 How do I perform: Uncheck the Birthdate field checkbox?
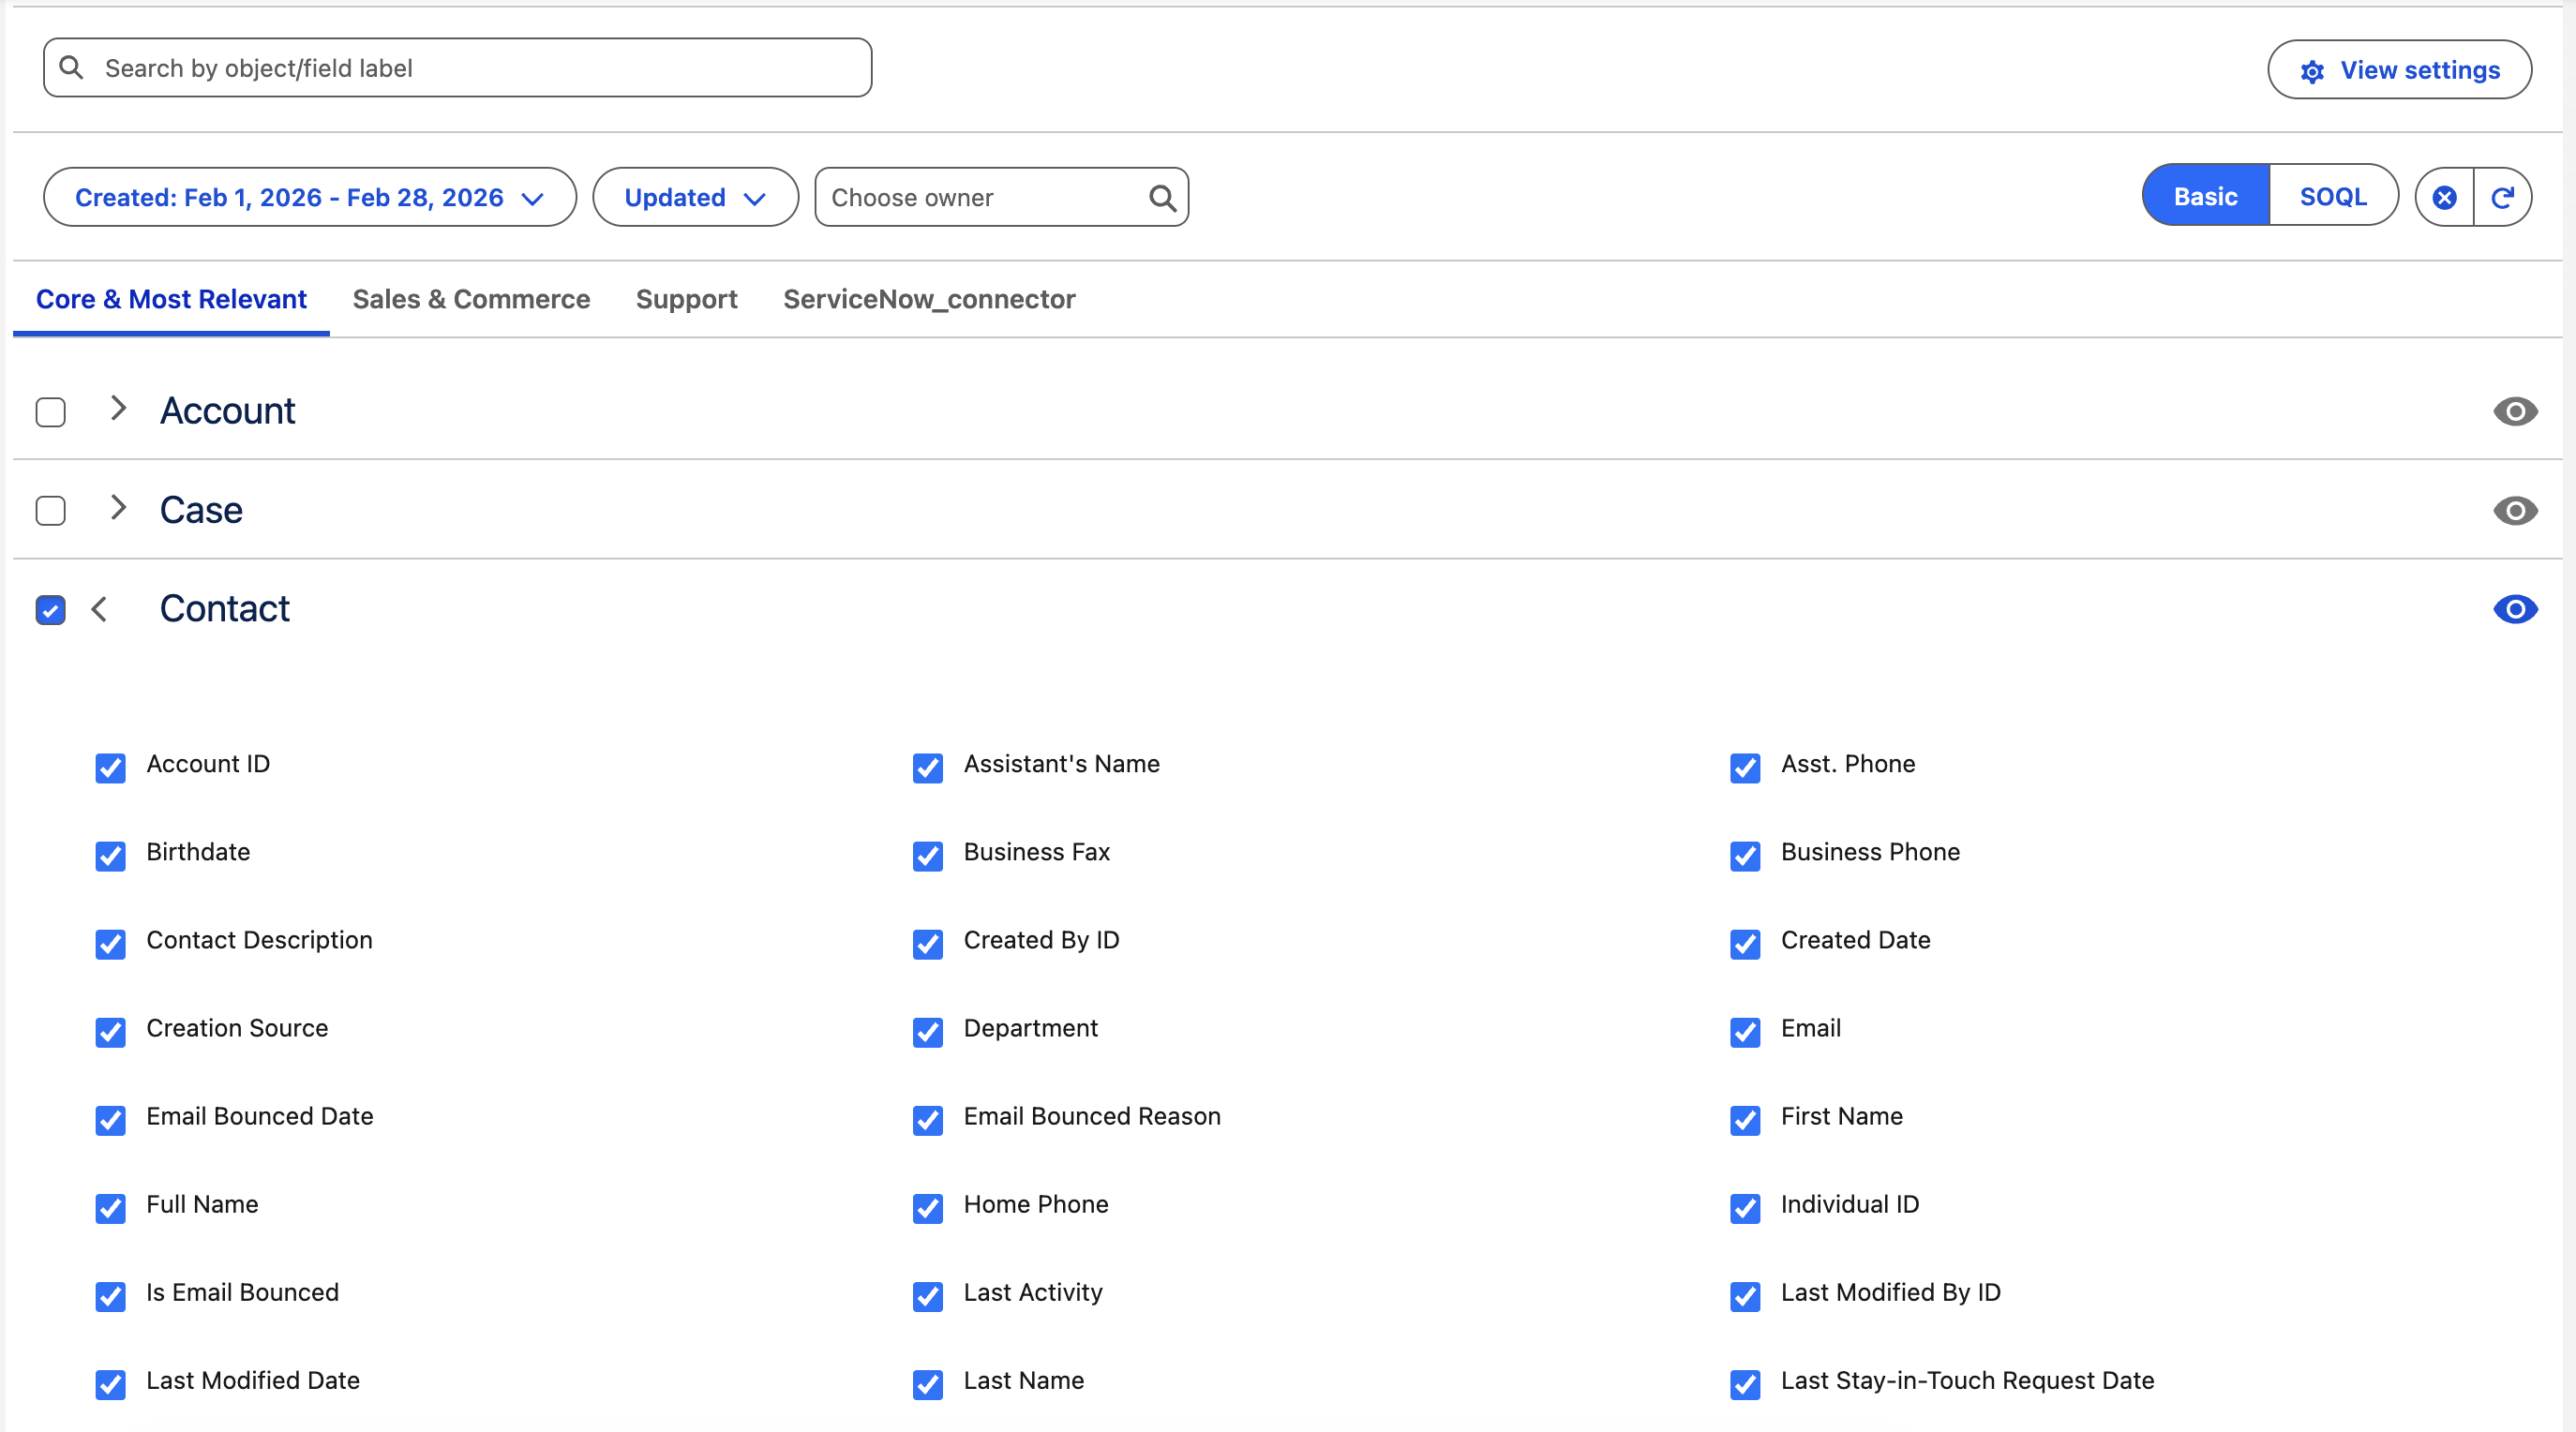[x=110, y=855]
